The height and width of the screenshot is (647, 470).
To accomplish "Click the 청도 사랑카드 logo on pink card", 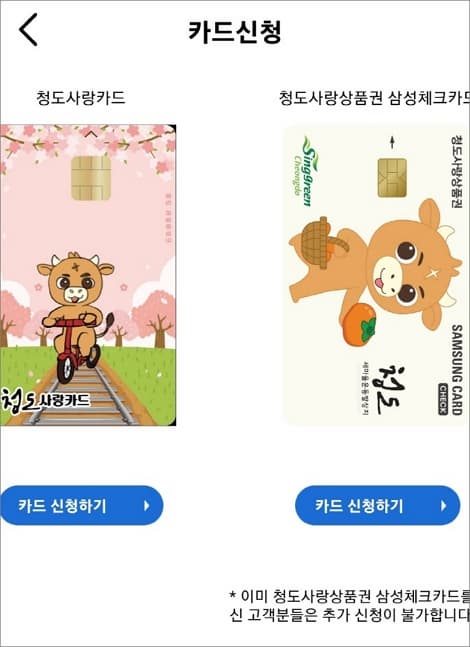I will [45, 401].
